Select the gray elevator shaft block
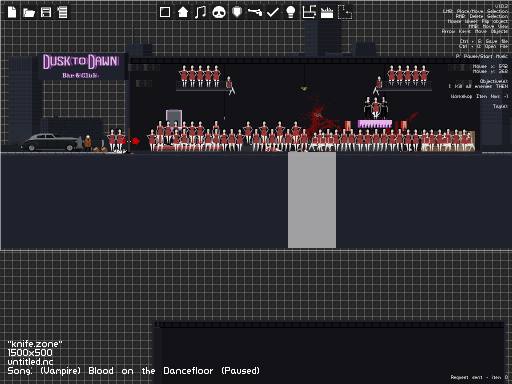Viewport: 512px width, 384px height. 312,200
